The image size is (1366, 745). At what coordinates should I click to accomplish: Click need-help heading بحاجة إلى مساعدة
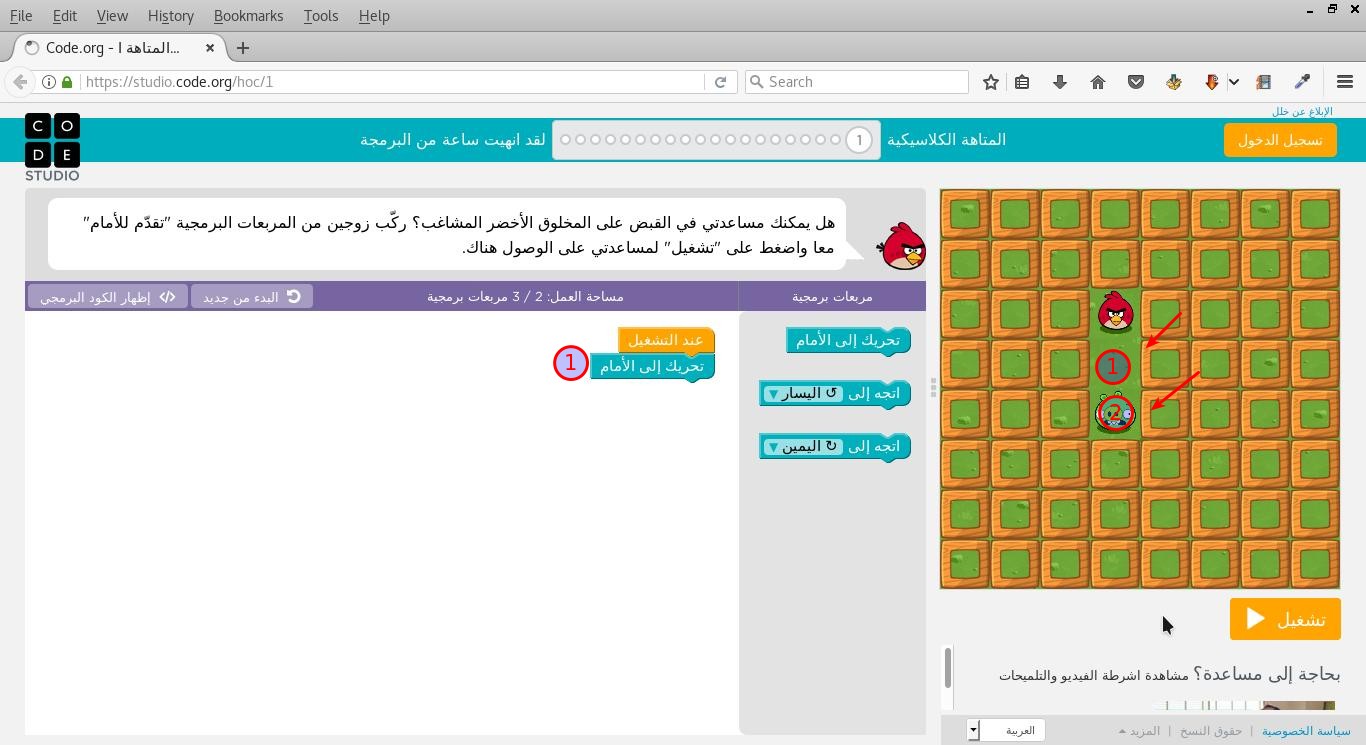(1267, 674)
